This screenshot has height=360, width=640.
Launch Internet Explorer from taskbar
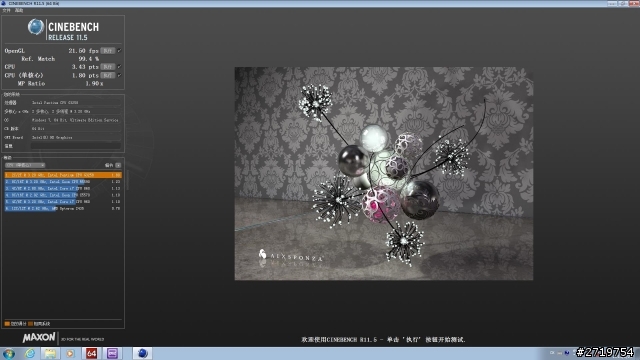click(30, 353)
